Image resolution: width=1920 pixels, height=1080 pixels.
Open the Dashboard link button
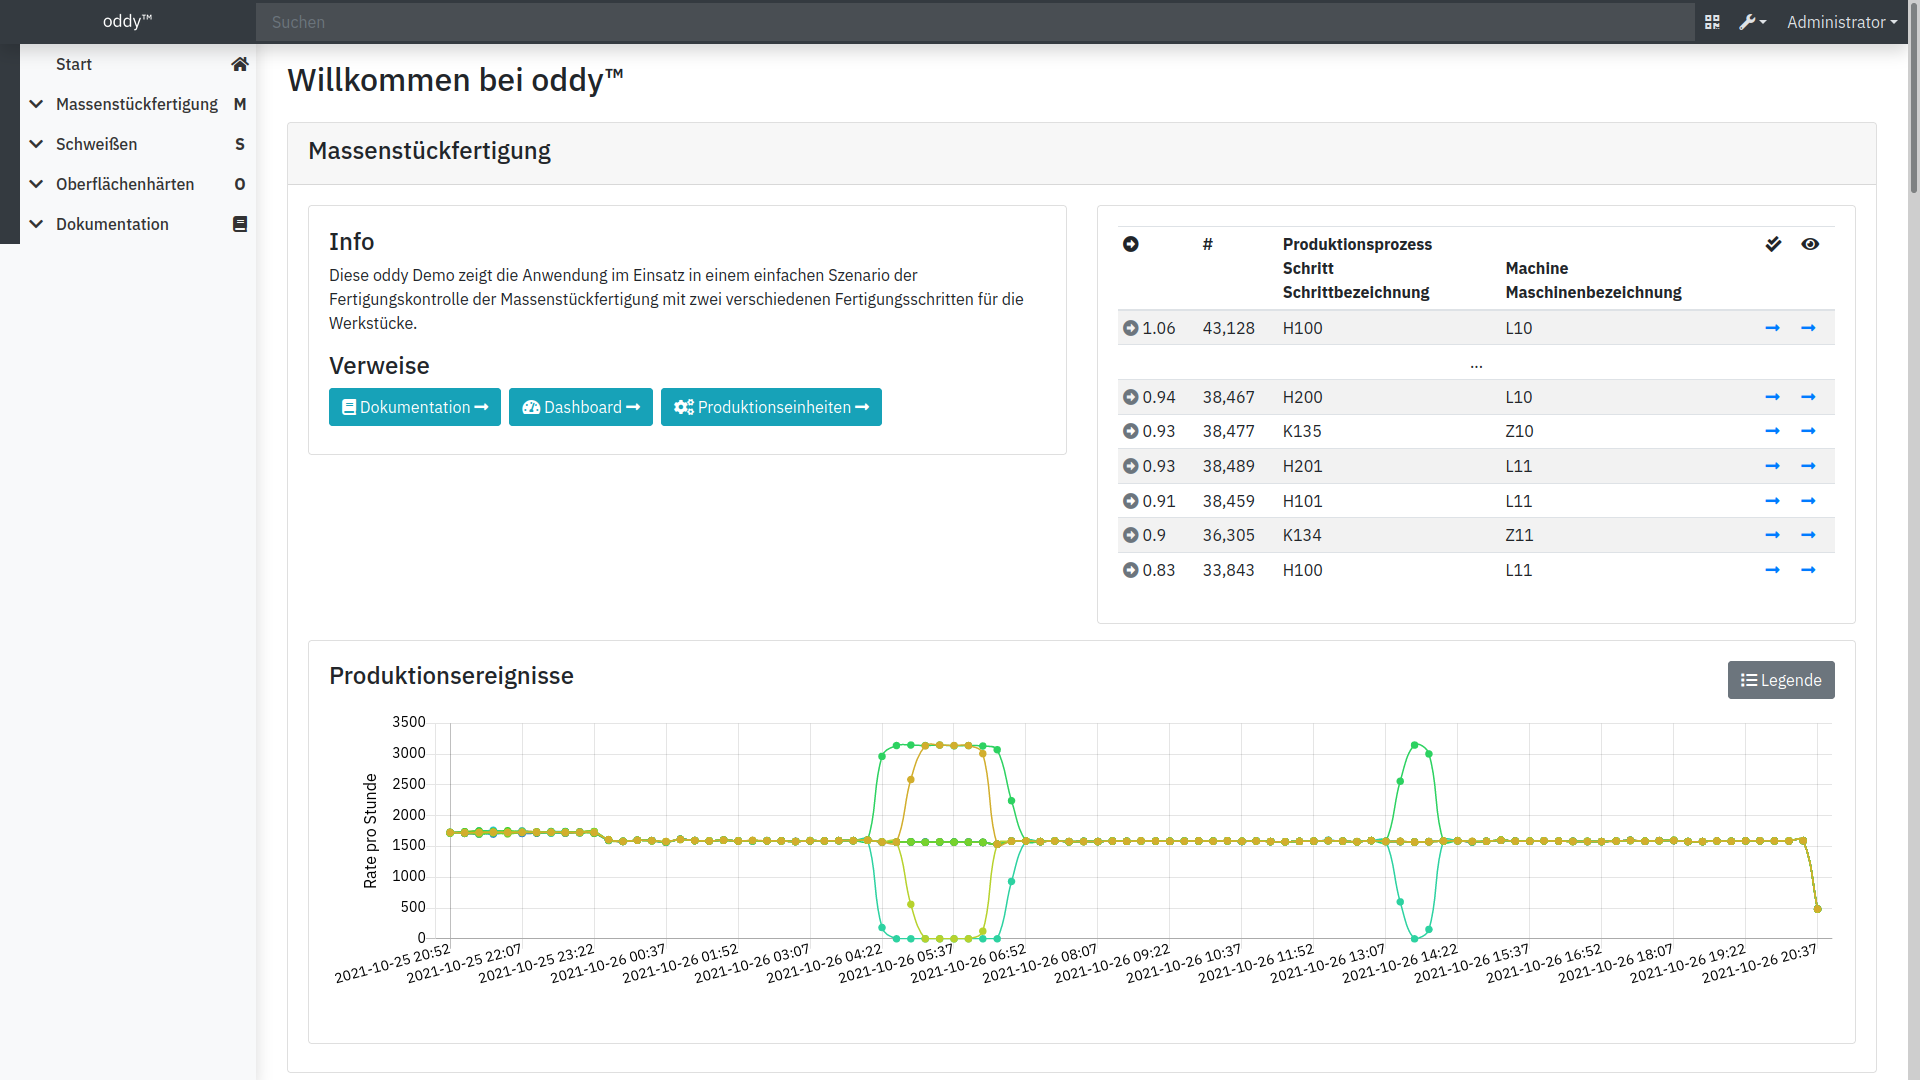click(580, 407)
